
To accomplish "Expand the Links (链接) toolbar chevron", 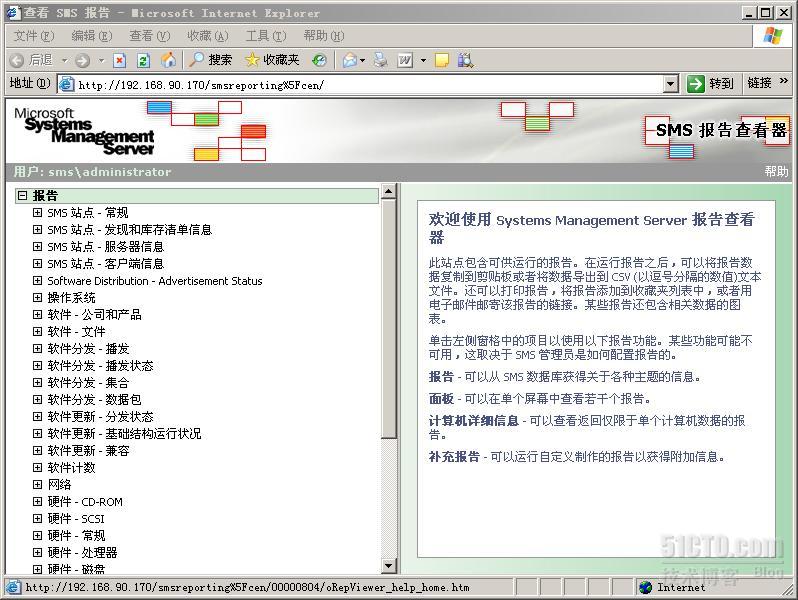I will tap(784, 80).
